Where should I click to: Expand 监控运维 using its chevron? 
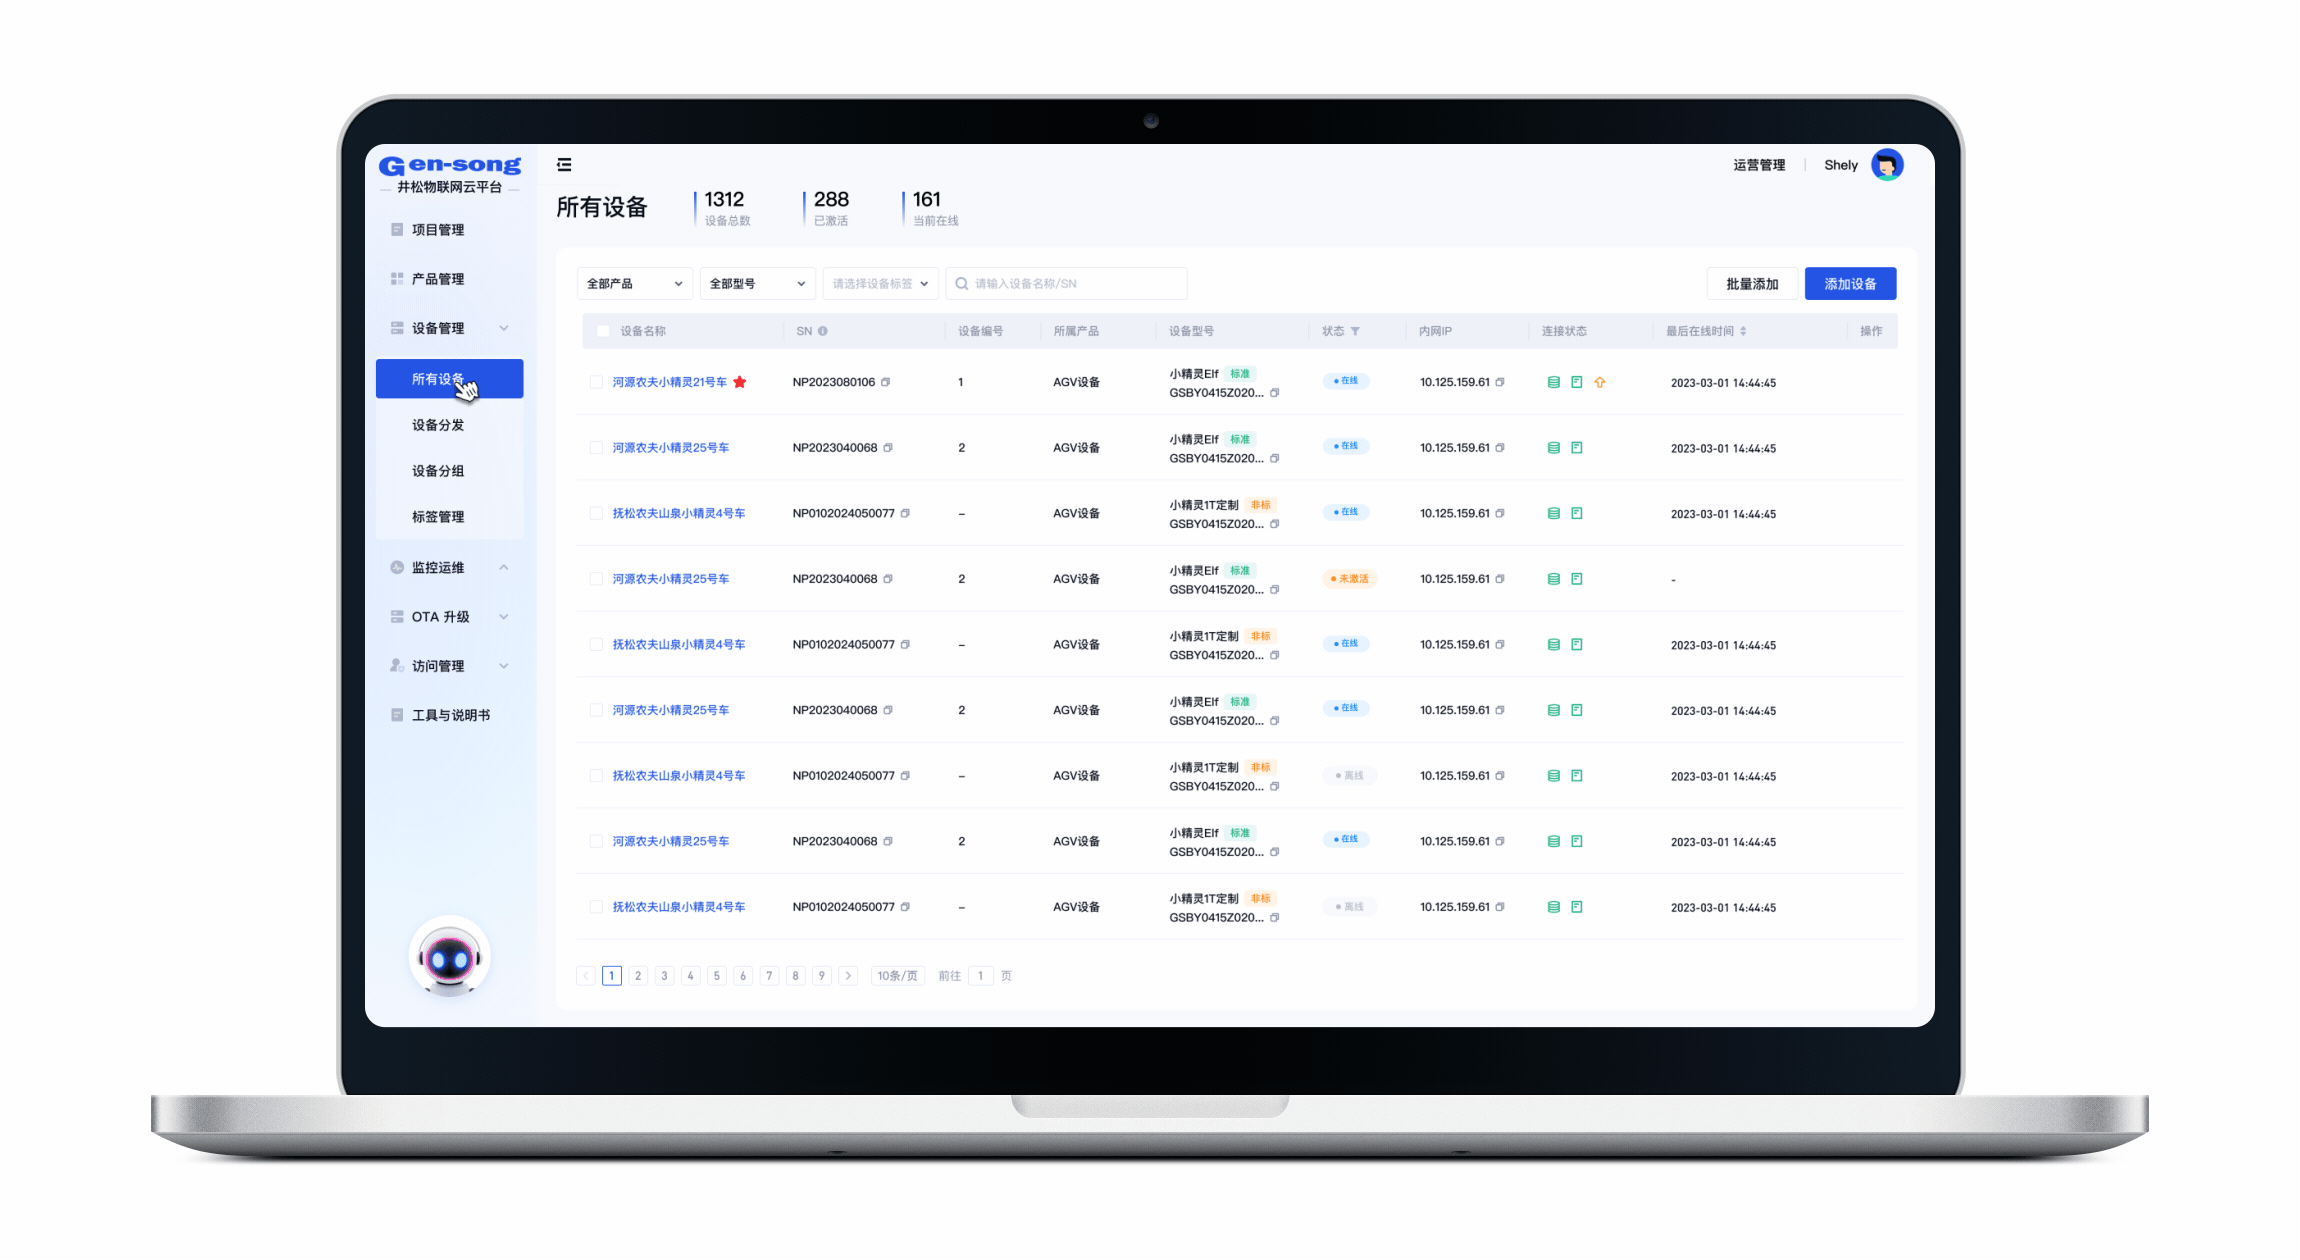point(504,567)
